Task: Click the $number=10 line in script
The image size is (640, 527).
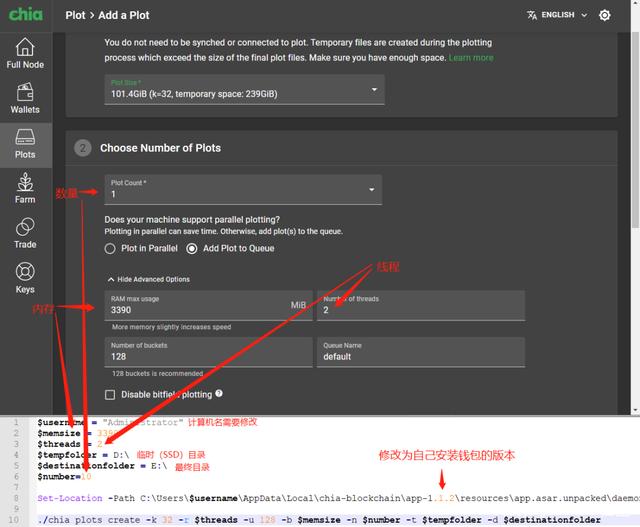Action: point(64,476)
